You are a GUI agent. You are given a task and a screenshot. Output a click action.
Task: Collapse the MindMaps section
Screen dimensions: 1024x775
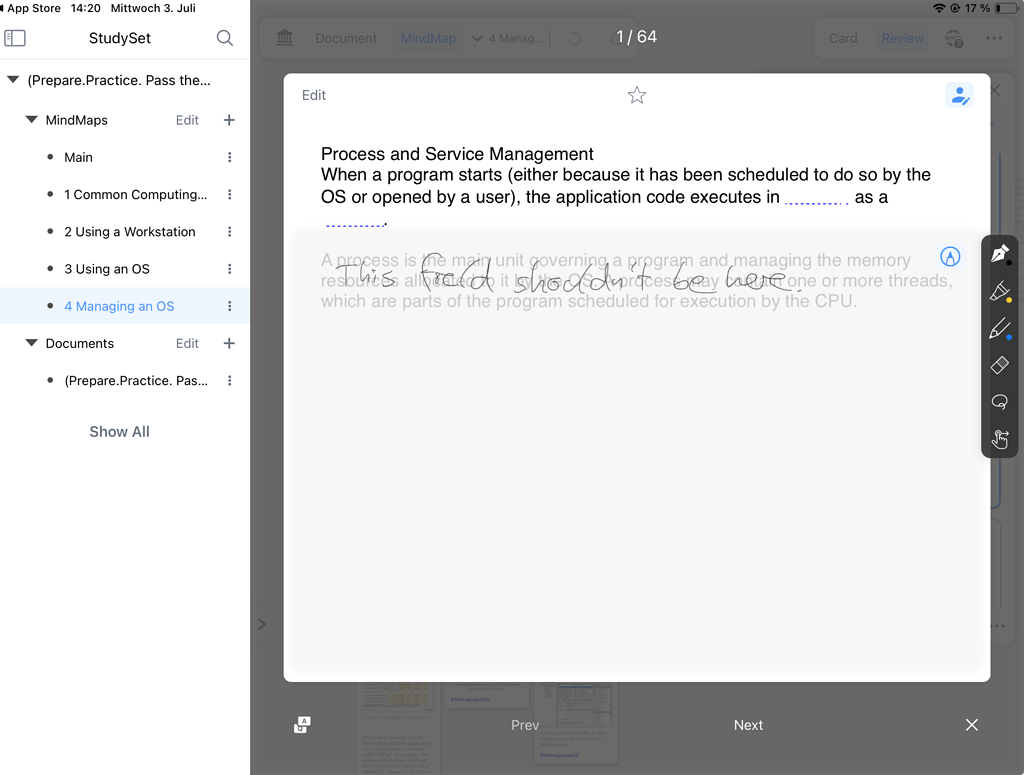click(31, 119)
